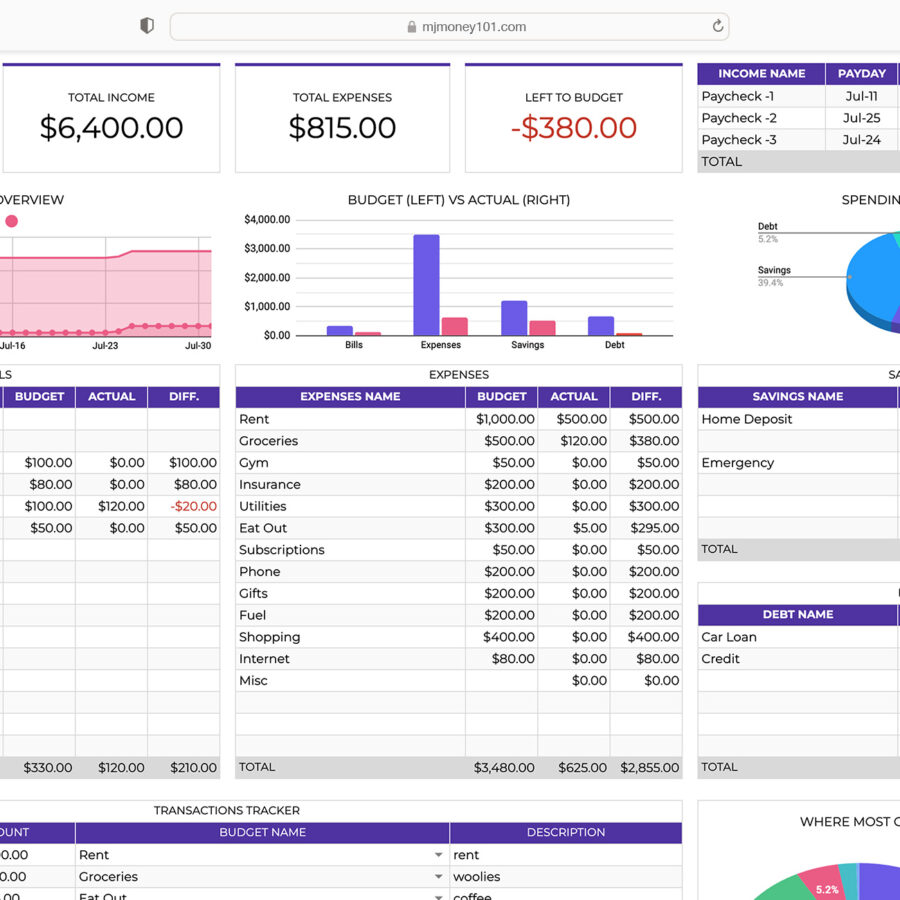Click the lock icon next to mjmoney101.com
This screenshot has width=900, height=900.
point(412,27)
